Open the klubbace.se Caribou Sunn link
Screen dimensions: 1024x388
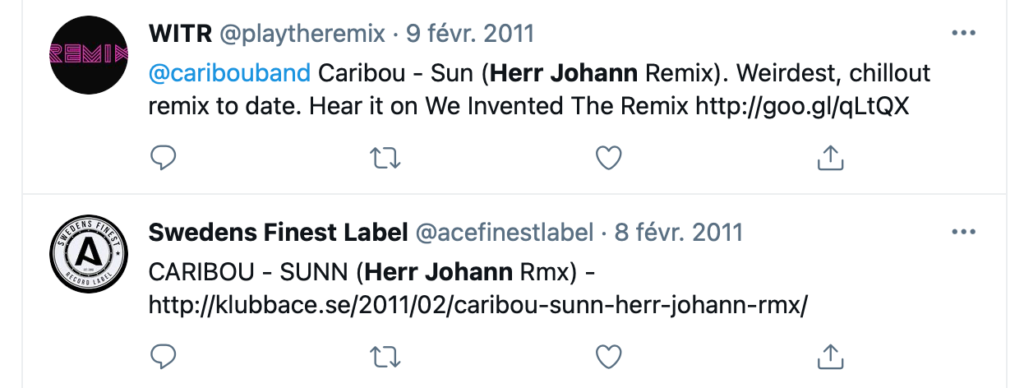click(478, 305)
